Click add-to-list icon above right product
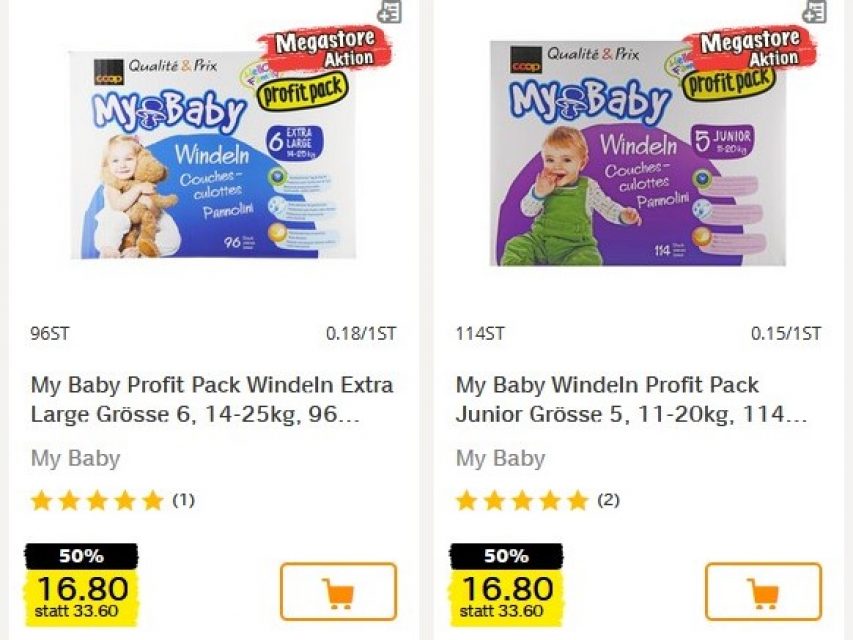This screenshot has height=640, width=853. coord(814,11)
